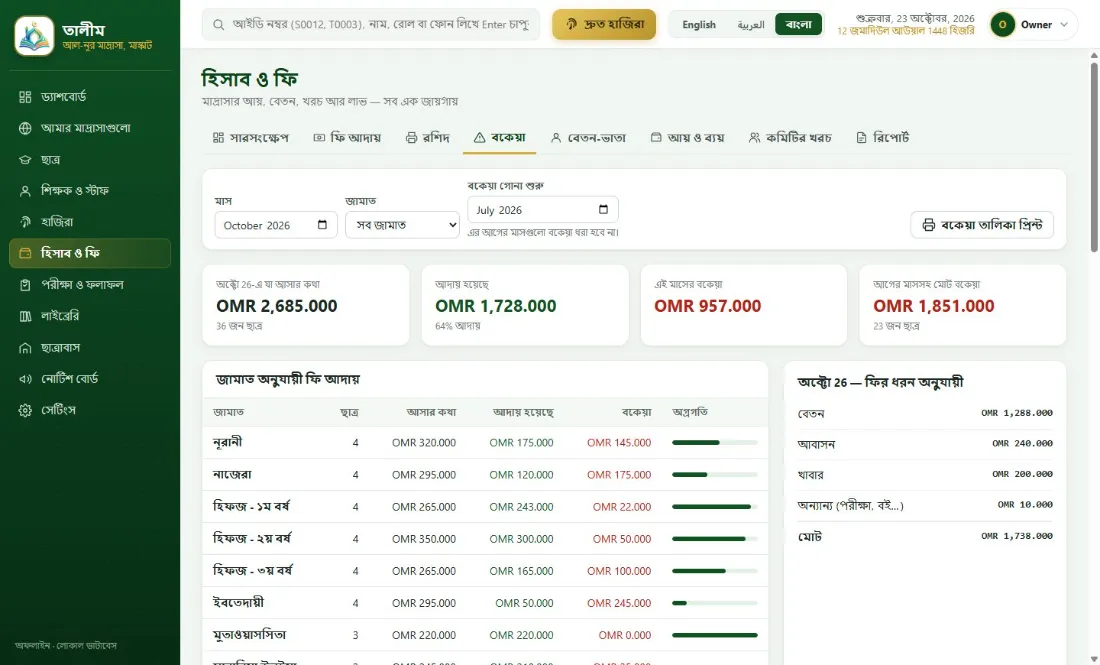The image size is (1100, 665).
Task: Open the Owner account menu chevron
Action: pos(1064,25)
